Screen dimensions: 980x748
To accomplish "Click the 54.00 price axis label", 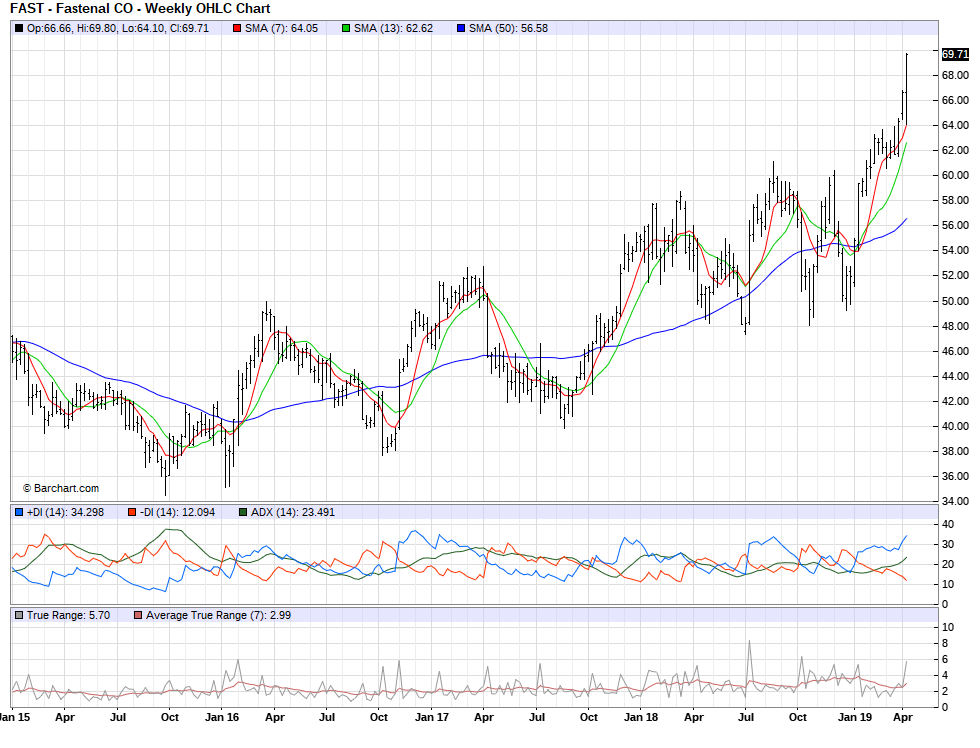I will 955,251.
